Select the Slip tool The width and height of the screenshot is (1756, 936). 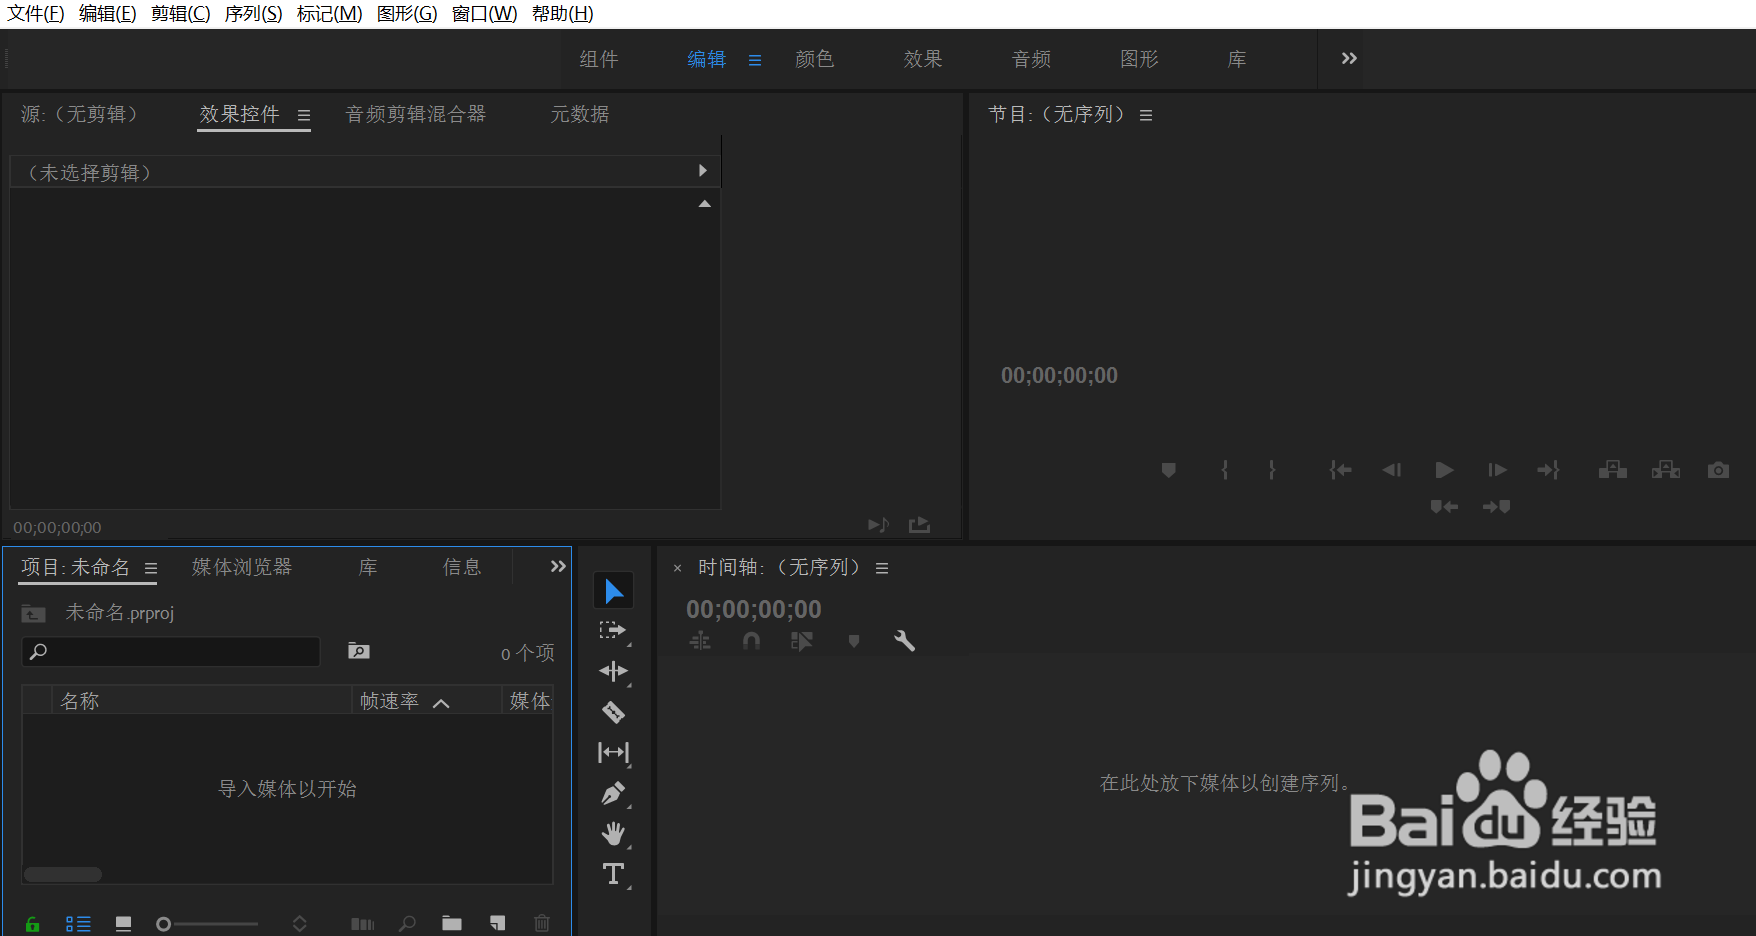[x=613, y=752]
